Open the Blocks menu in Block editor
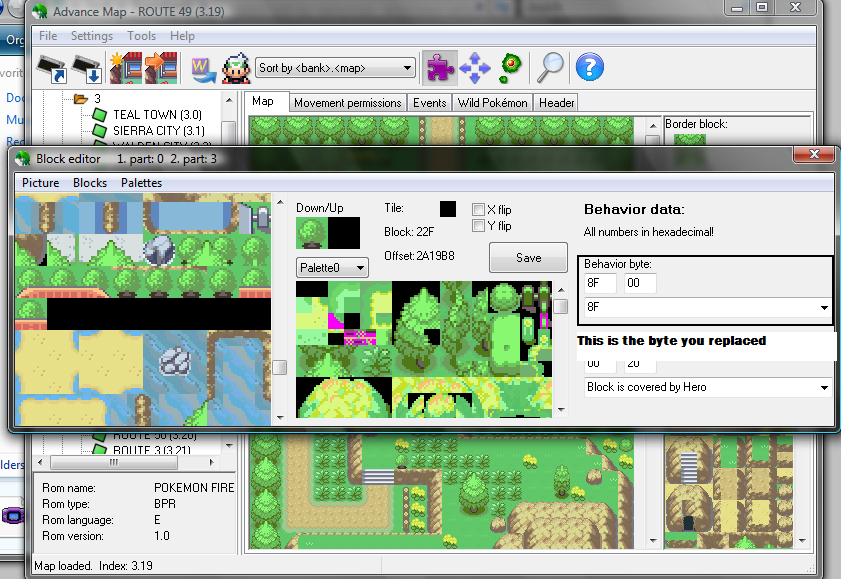The image size is (841, 579). point(90,183)
